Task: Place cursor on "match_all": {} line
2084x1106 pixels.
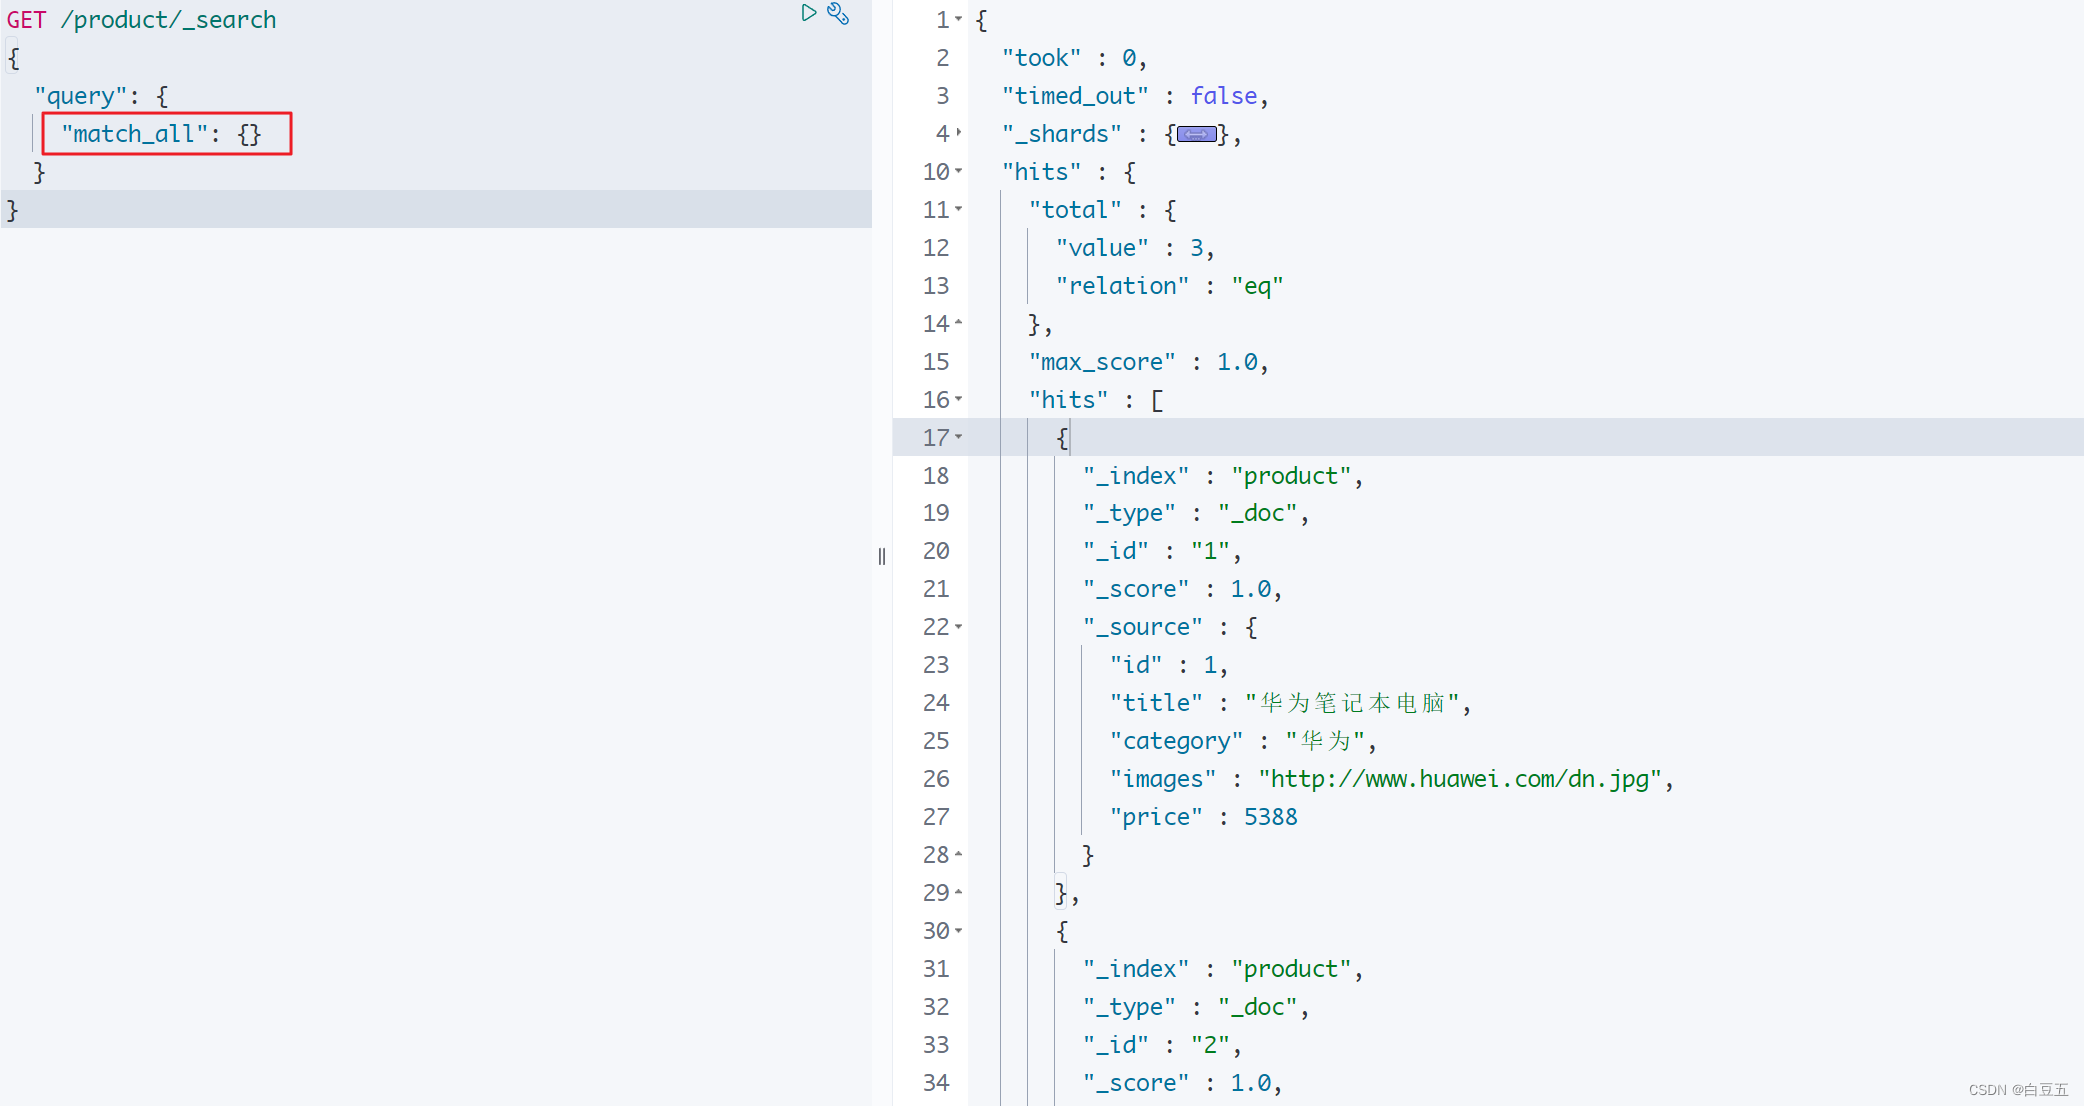Action: [161, 134]
